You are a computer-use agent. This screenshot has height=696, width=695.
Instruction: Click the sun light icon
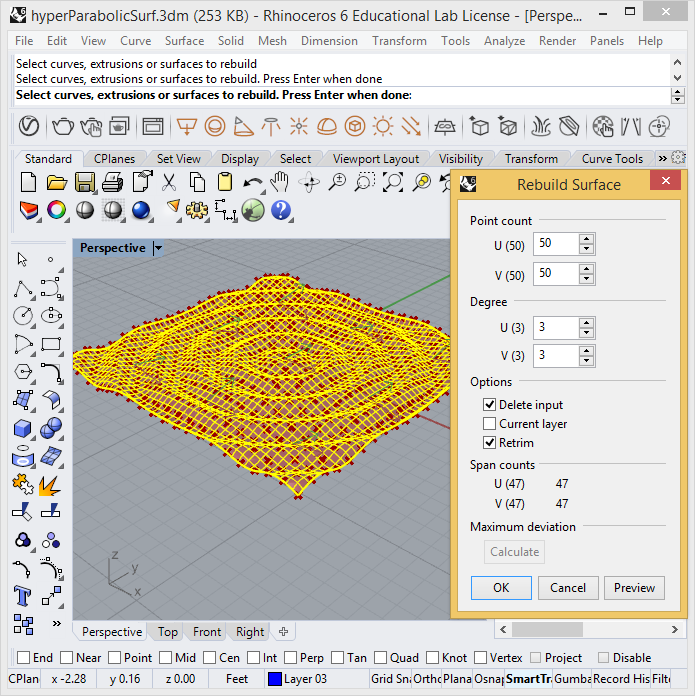[x=383, y=127]
